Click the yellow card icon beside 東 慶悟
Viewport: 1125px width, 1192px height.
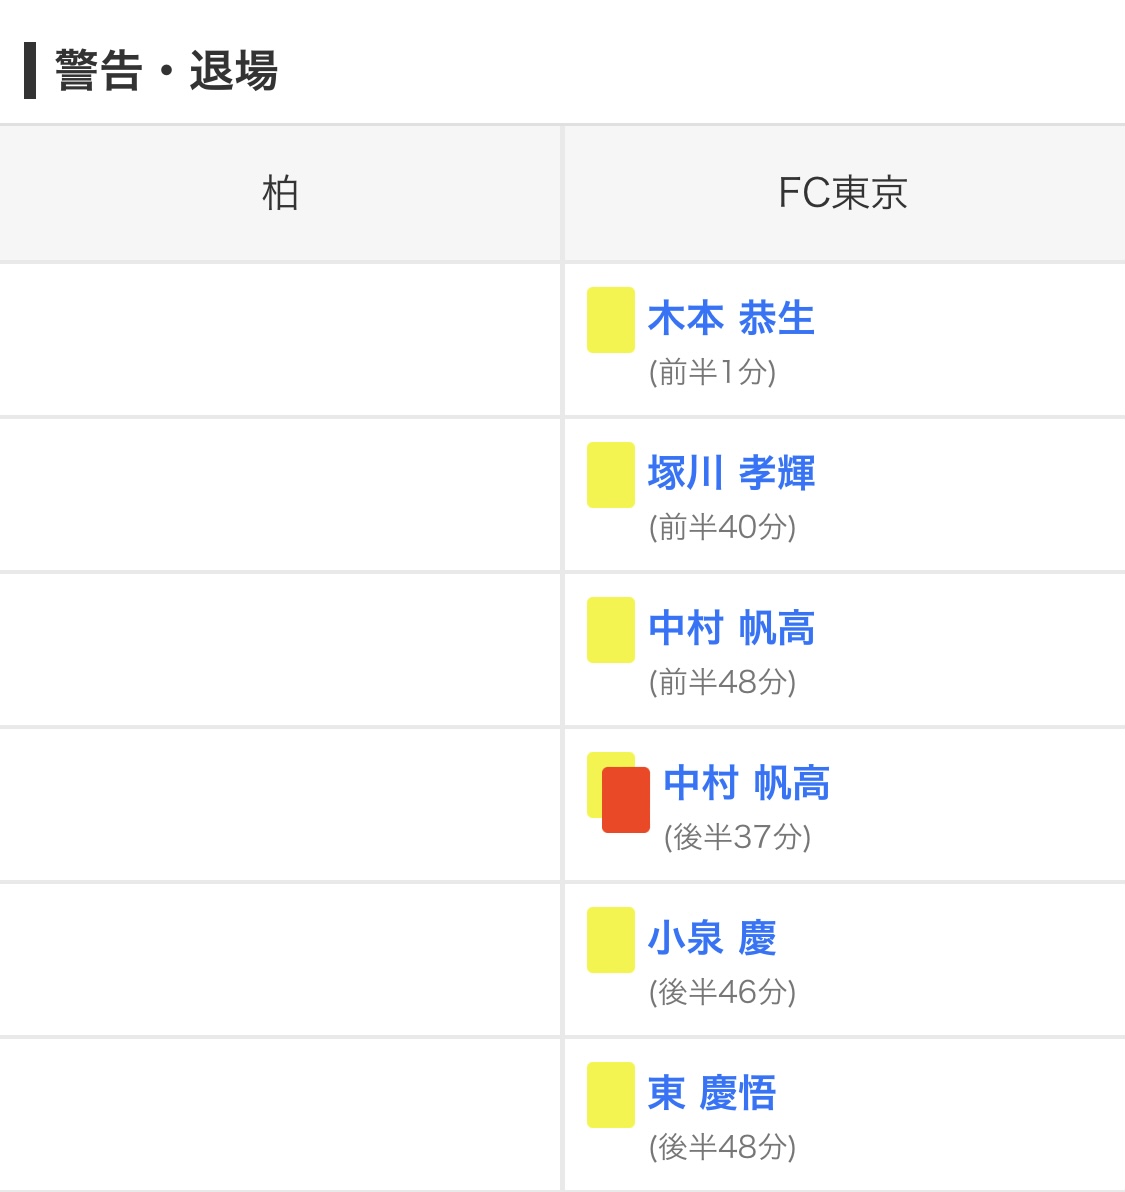point(610,1095)
